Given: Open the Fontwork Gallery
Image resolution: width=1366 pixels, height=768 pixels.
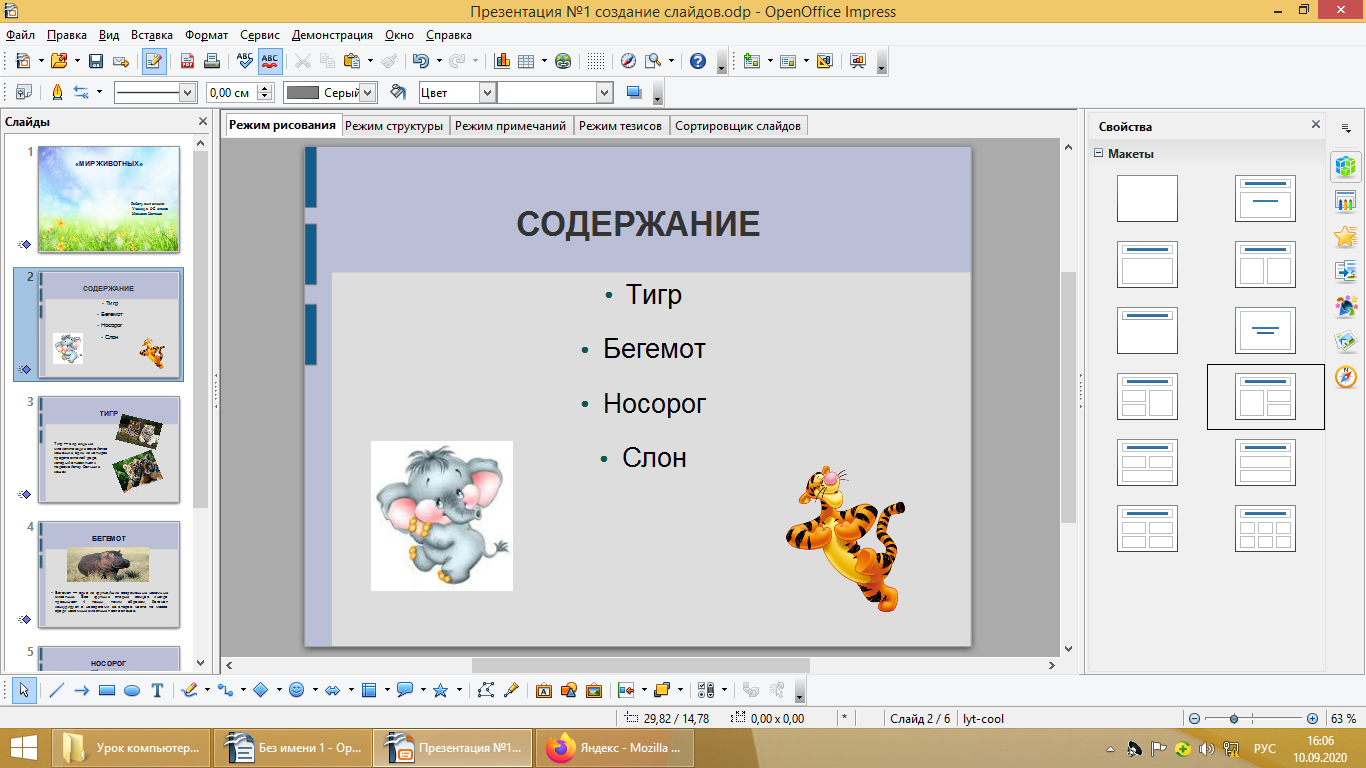Looking at the screenshot, I should [x=544, y=690].
